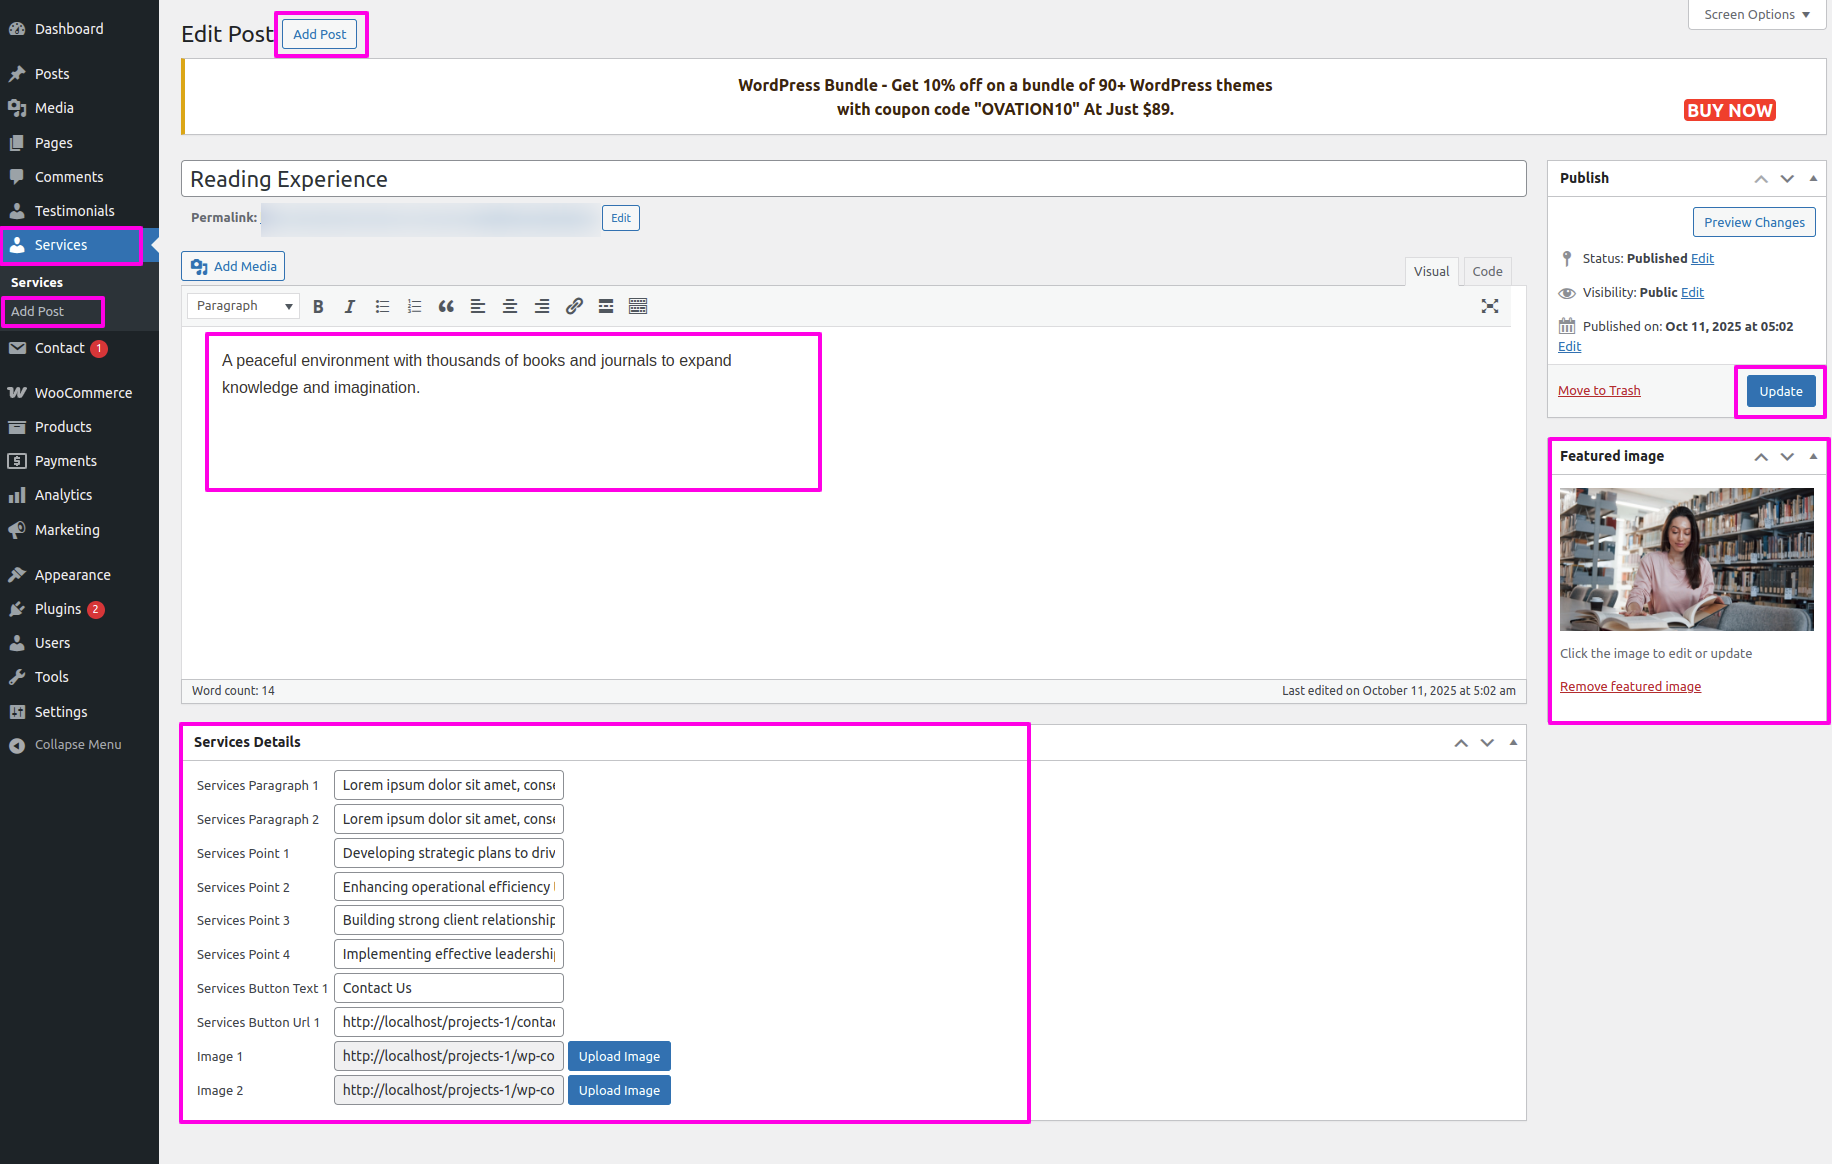Apply blockquote formatting

click(x=446, y=307)
